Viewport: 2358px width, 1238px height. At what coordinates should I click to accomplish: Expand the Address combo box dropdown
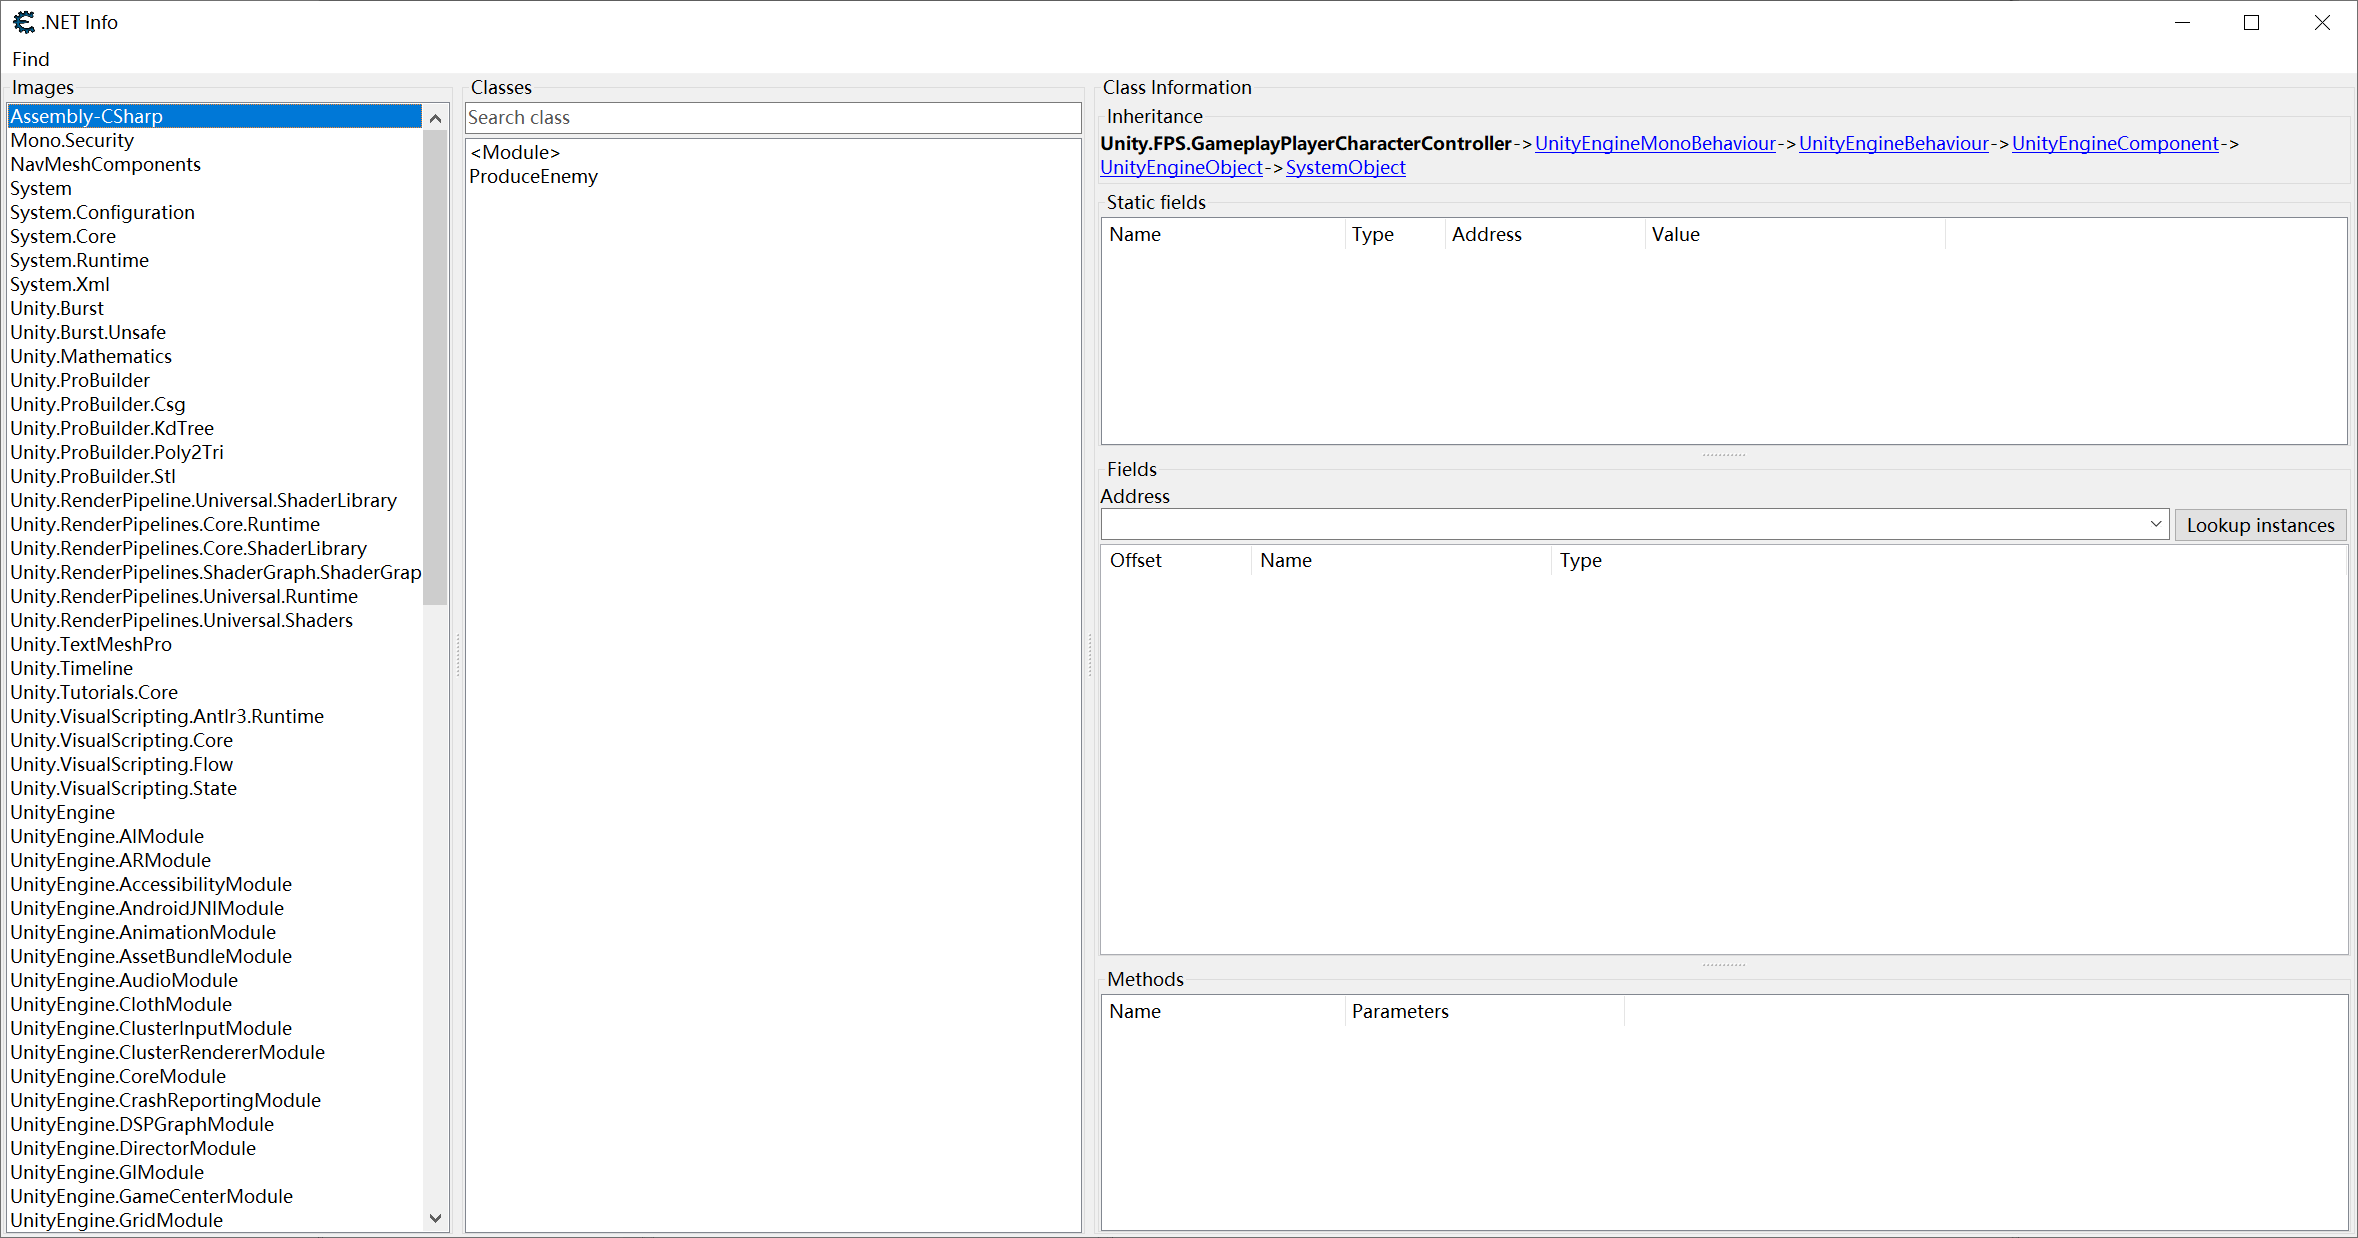2155,525
